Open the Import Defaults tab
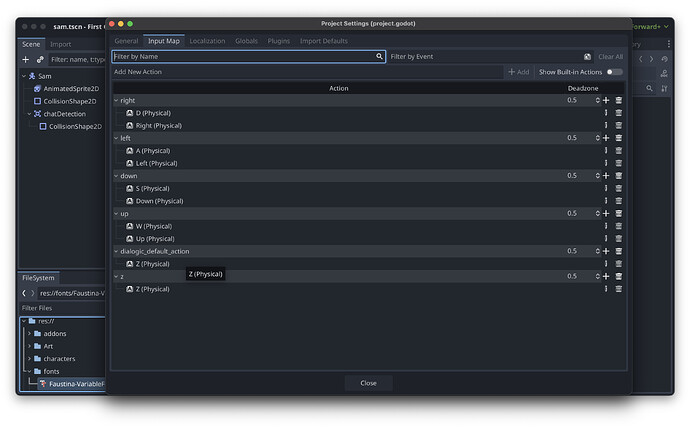This screenshot has width=690, height=429. 323,41
